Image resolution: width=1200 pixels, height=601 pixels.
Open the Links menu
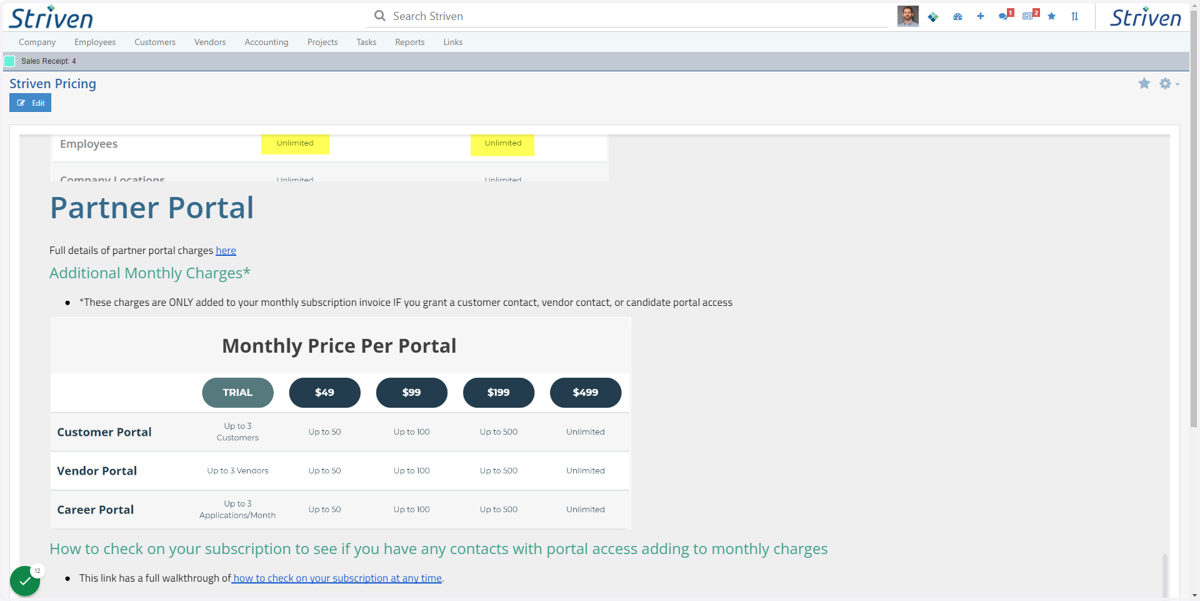coord(453,42)
